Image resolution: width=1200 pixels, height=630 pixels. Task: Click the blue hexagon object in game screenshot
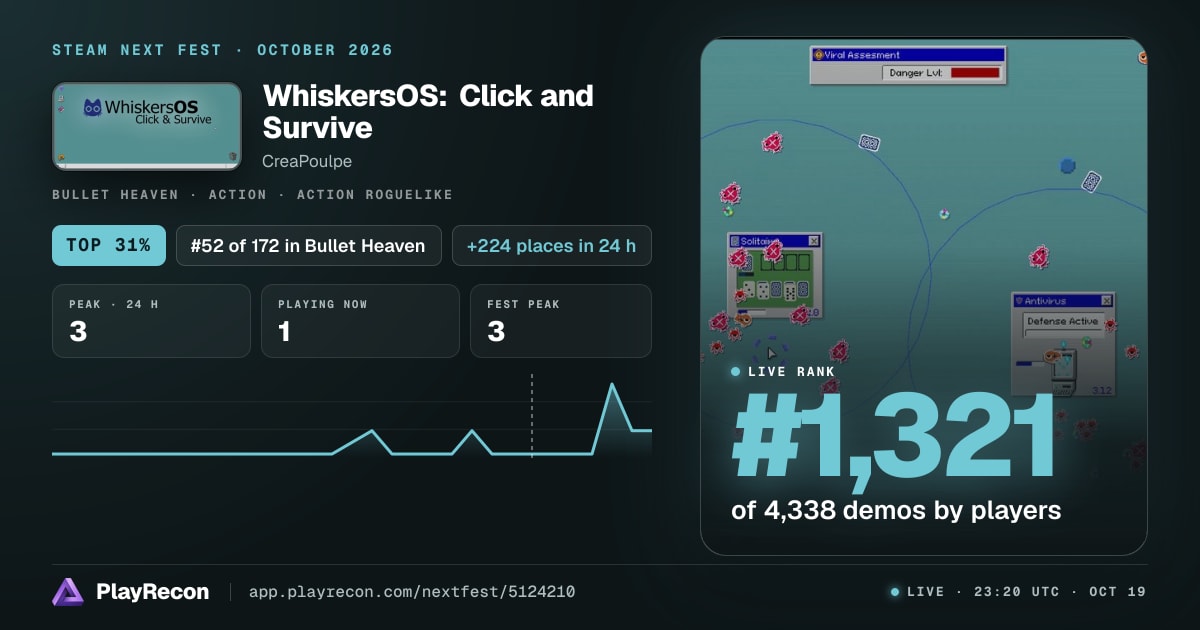[x=1067, y=165]
